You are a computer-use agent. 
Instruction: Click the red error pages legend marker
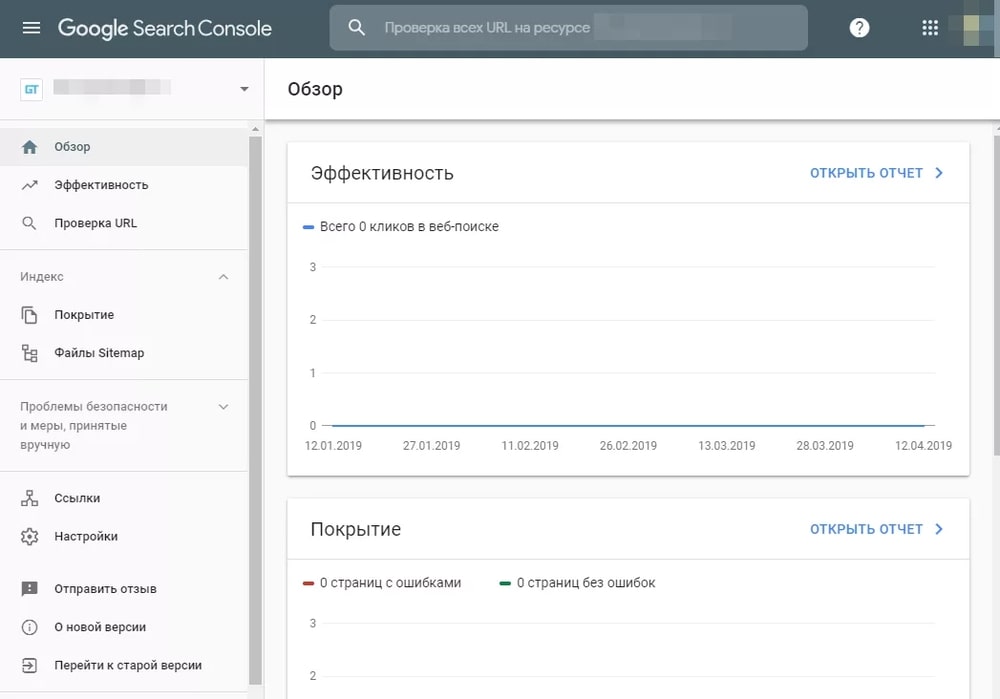(308, 583)
